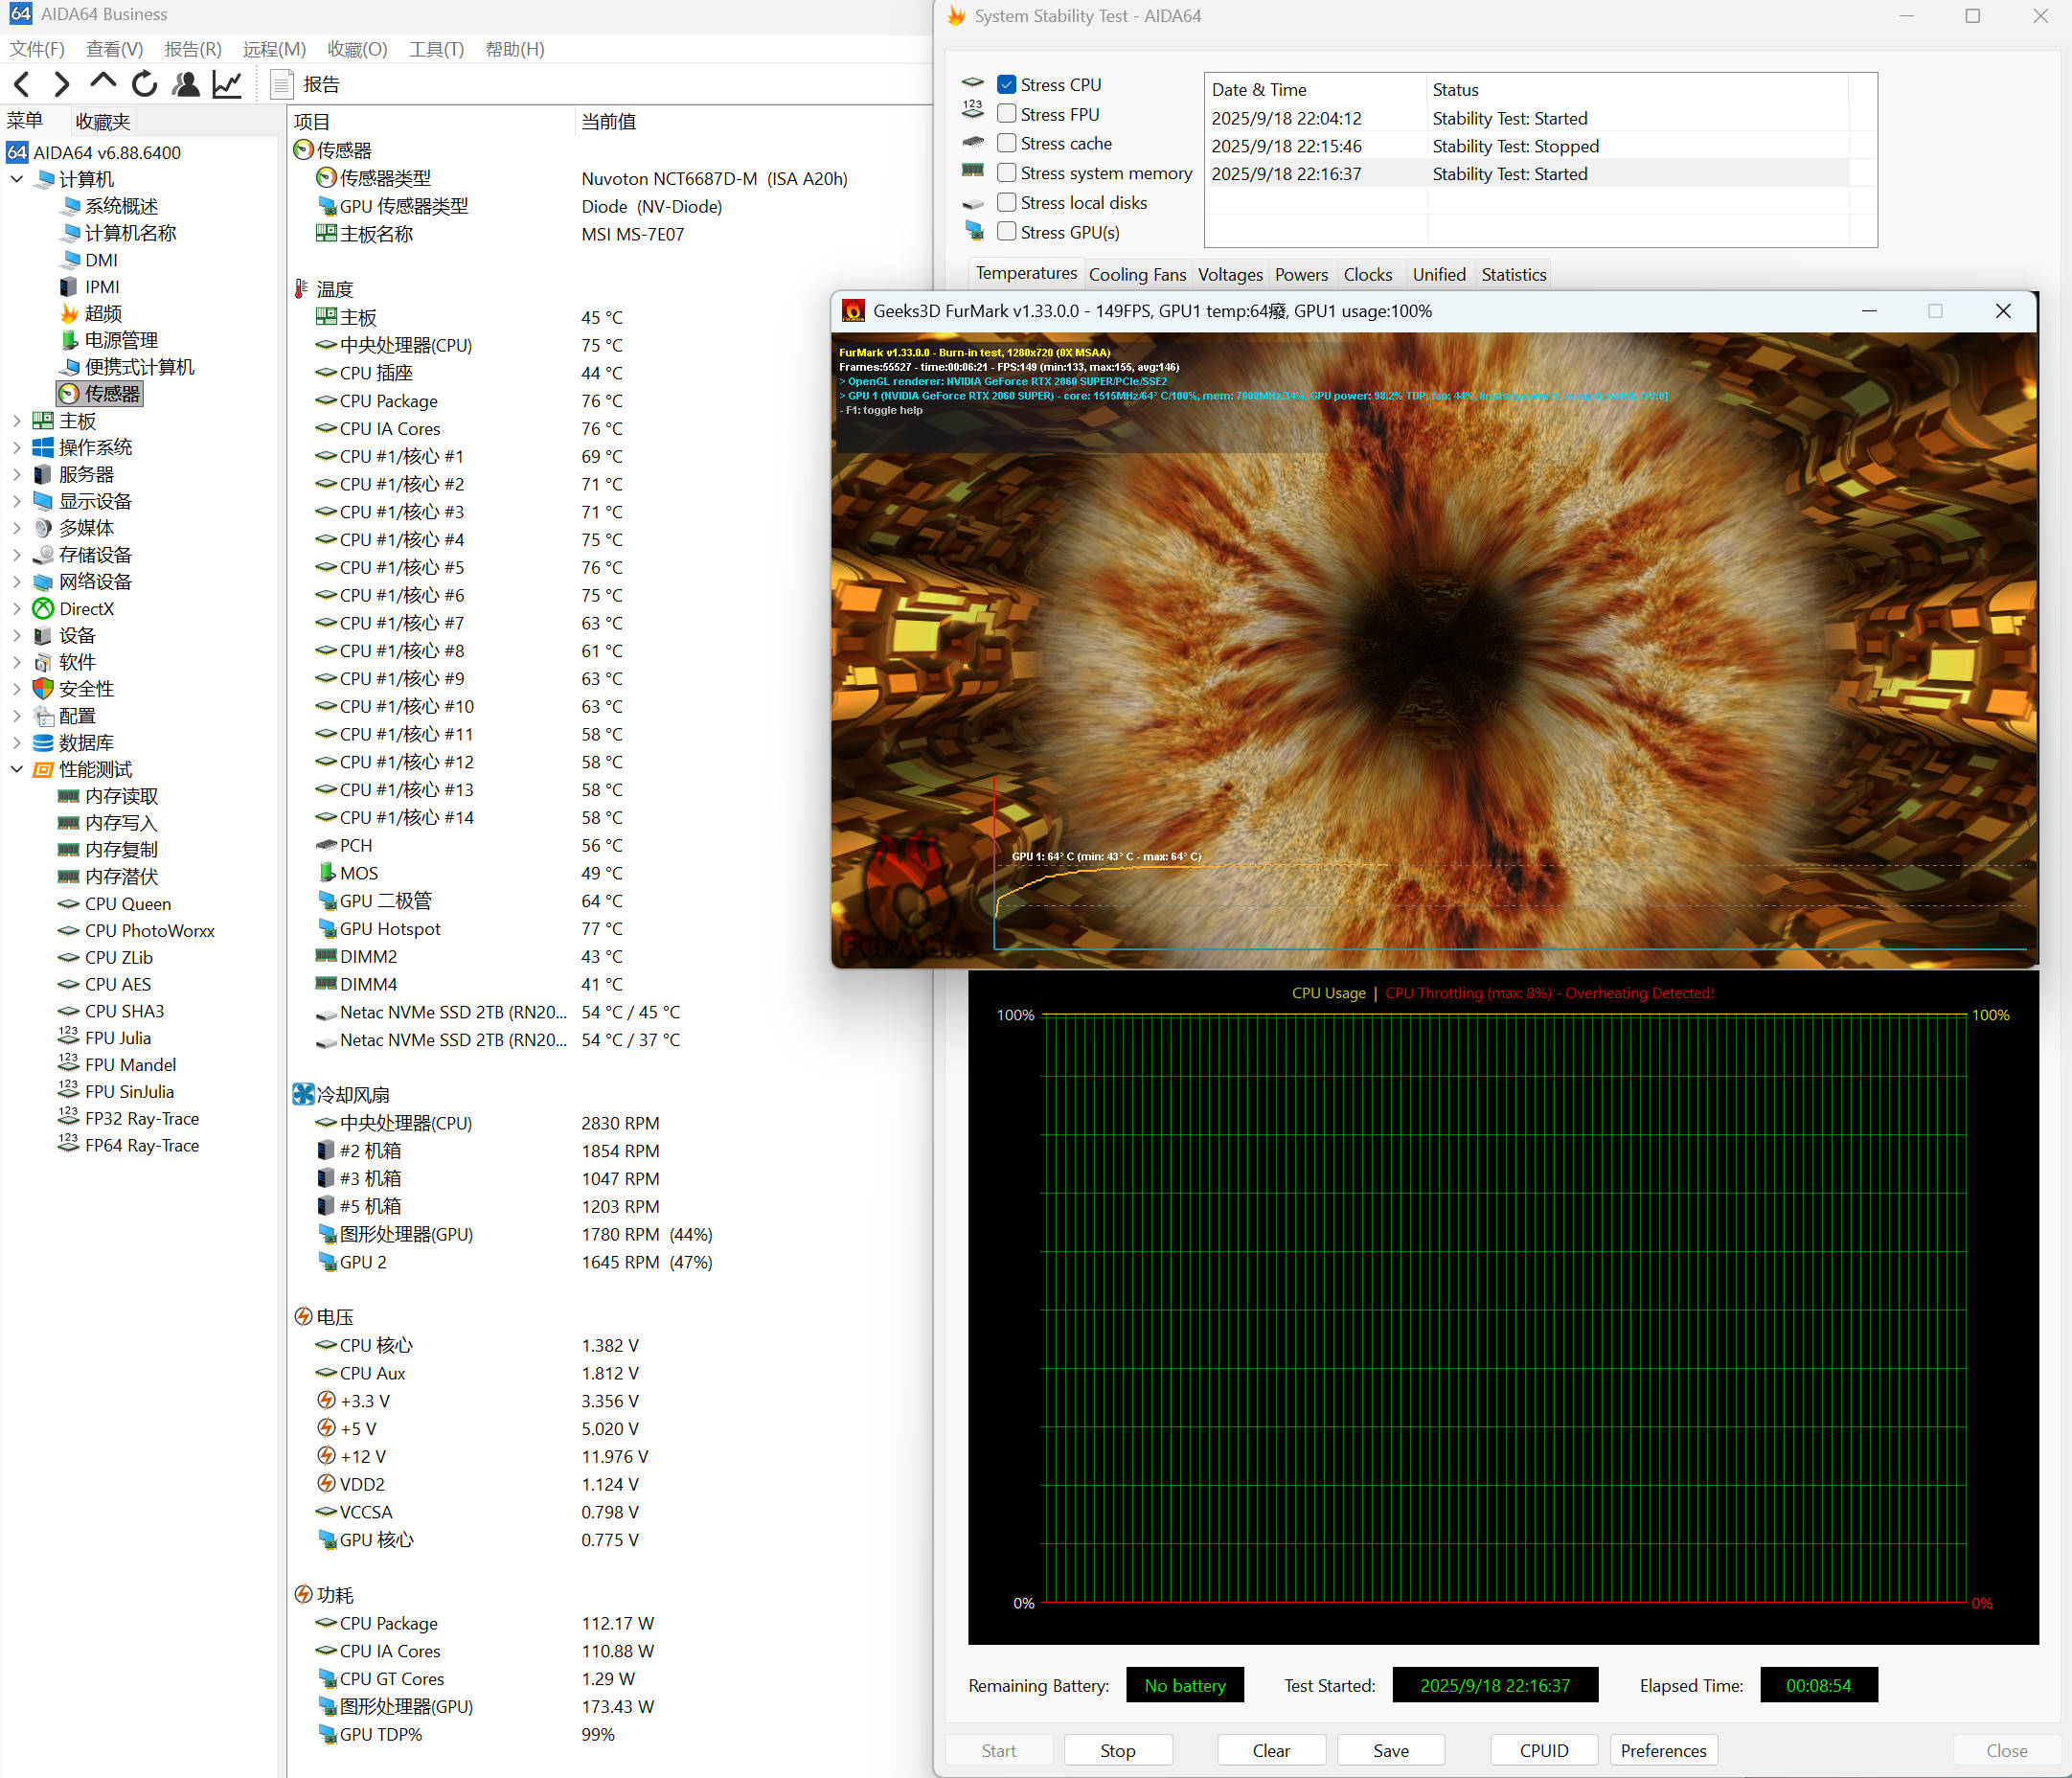This screenshot has width=2072, height=1778.
Task: Click the user profile toolbar icon
Action: (185, 84)
